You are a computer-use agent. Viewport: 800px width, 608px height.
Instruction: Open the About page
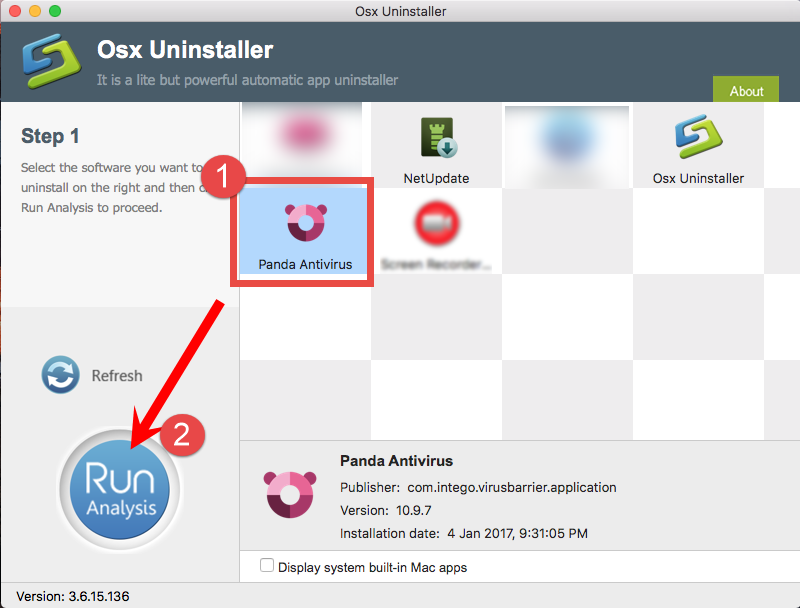click(x=746, y=90)
